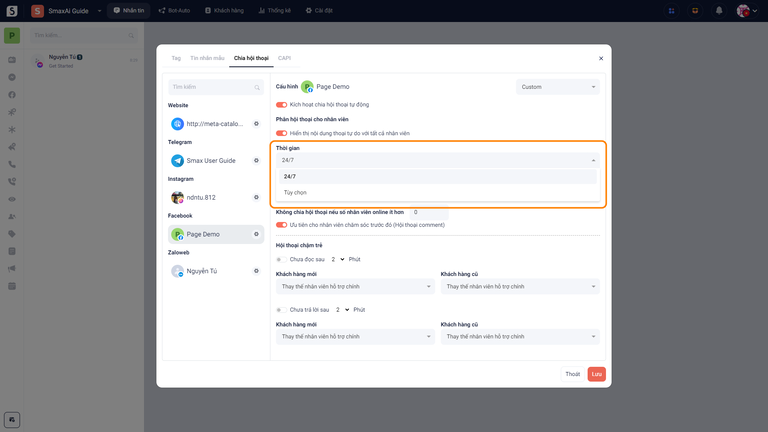
Task: Click the website globe icon for meta-catalog
Action: coord(177,124)
